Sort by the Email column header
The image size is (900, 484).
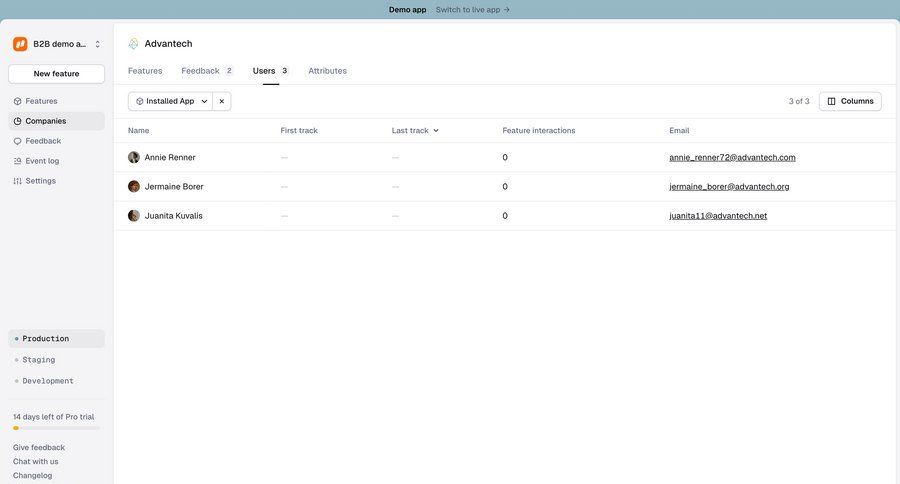tap(679, 130)
